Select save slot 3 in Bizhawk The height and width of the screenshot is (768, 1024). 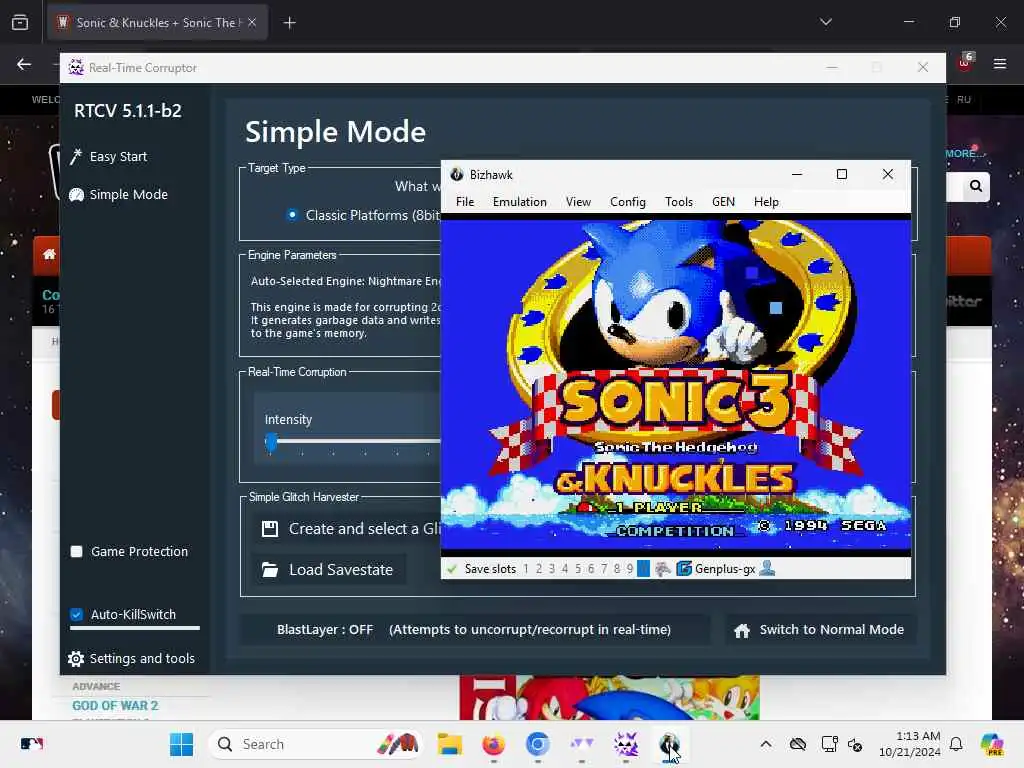[x=552, y=569]
